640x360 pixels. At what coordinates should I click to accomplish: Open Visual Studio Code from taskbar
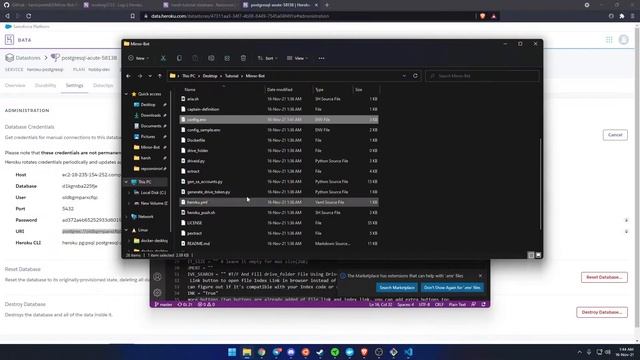[x=409, y=352]
